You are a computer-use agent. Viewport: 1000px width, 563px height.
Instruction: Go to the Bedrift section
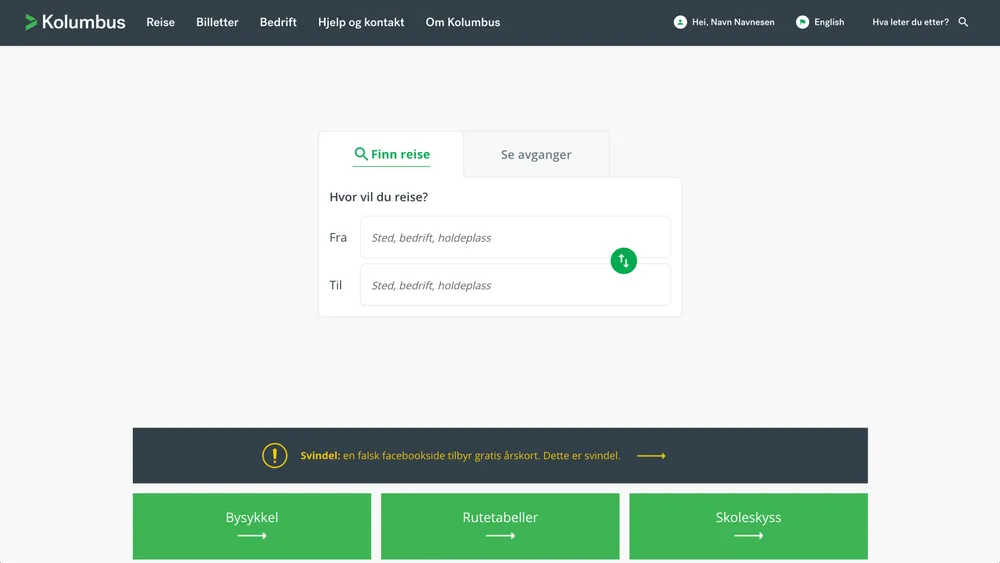point(278,22)
